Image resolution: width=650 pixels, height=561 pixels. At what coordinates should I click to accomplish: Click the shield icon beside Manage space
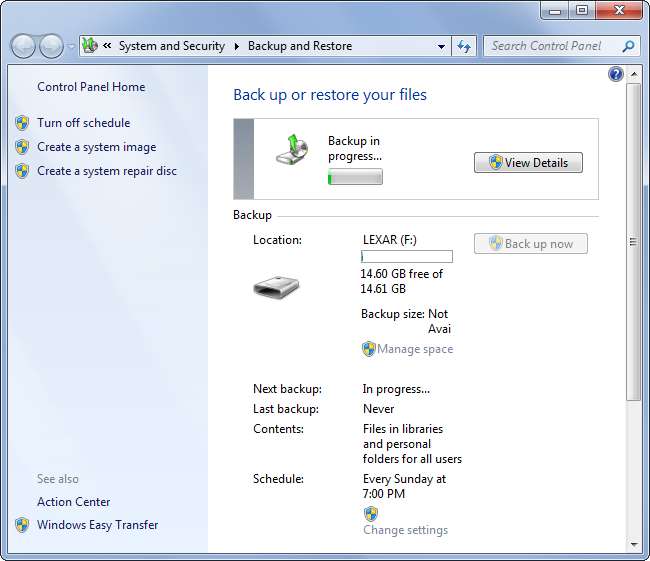[369, 349]
